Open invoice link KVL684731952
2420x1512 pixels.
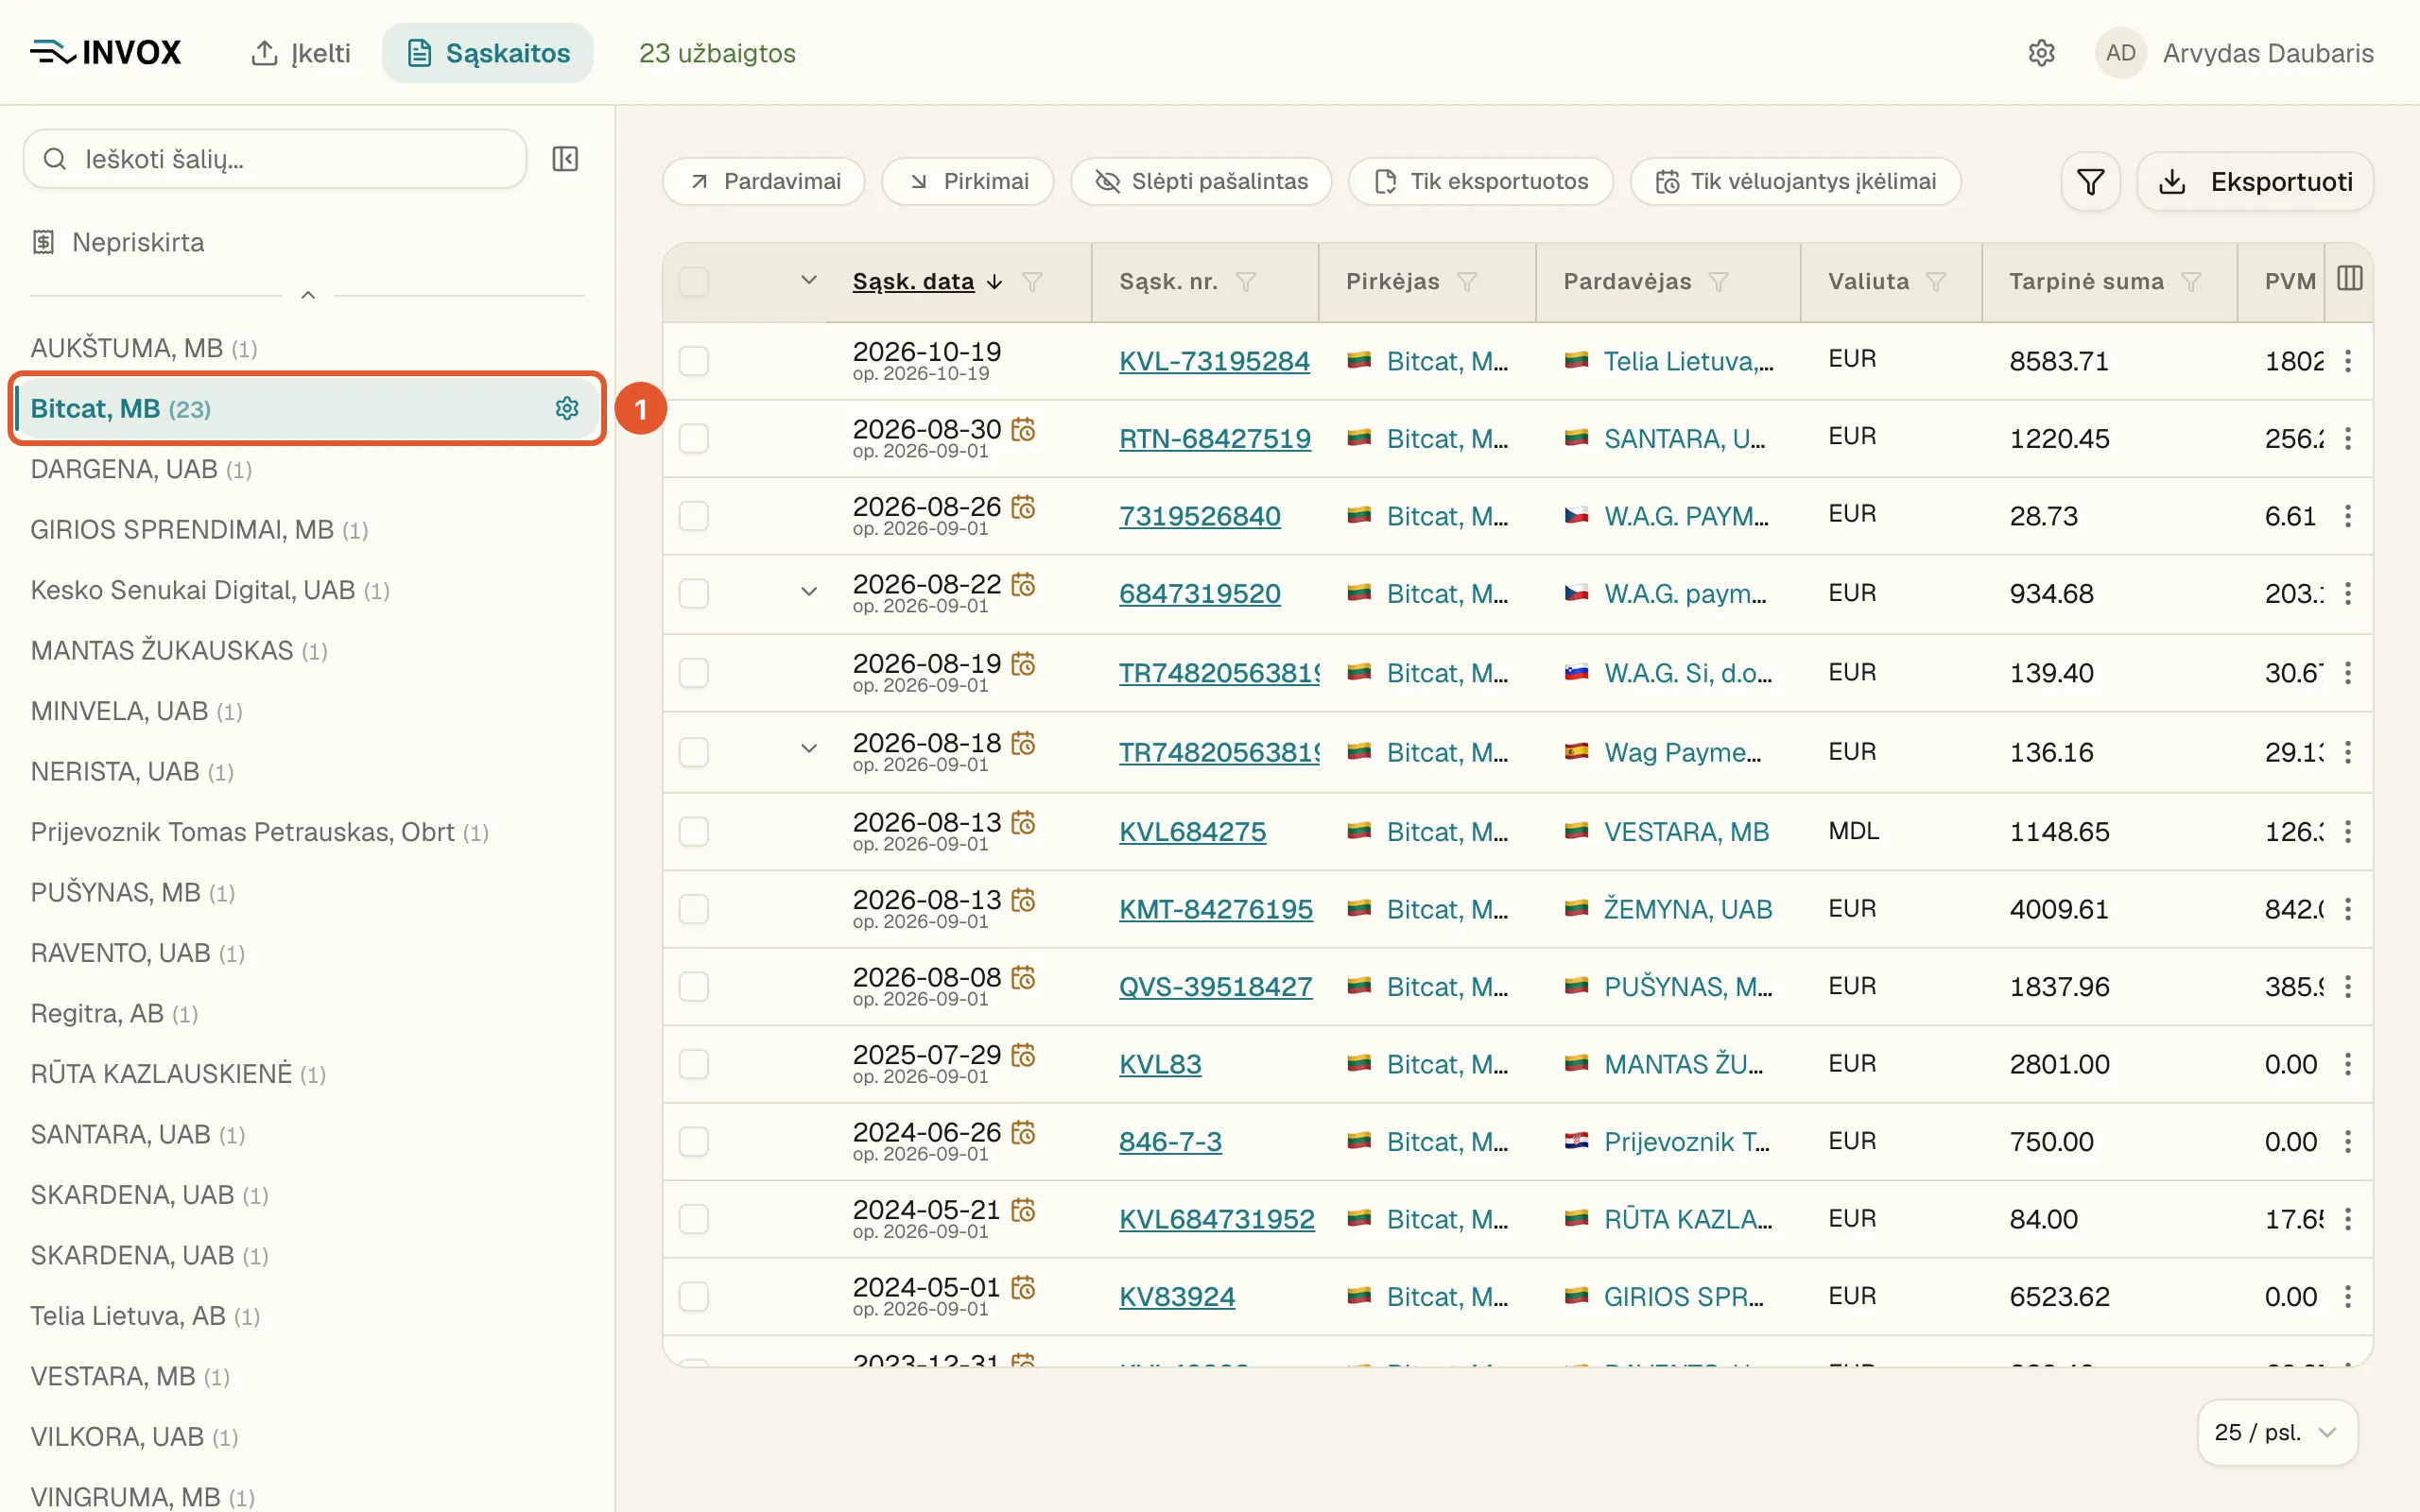(1217, 1219)
